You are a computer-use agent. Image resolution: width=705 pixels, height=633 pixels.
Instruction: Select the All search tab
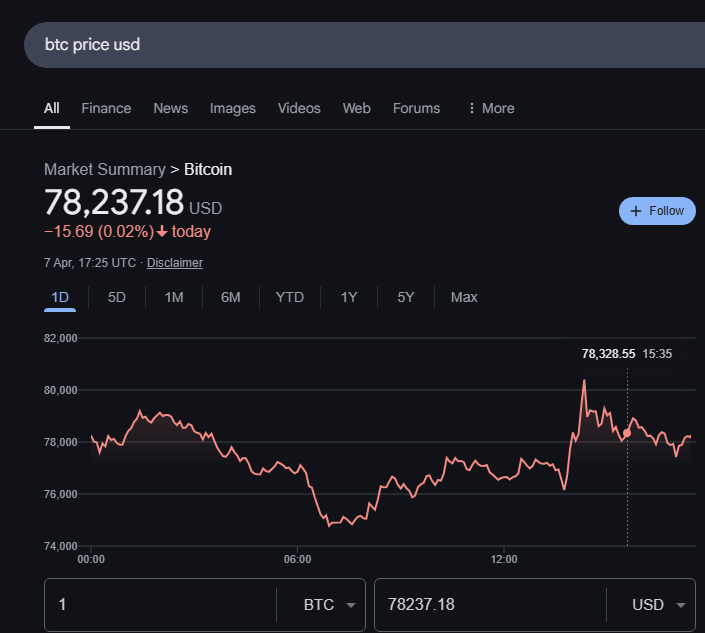tap(52, 108)
